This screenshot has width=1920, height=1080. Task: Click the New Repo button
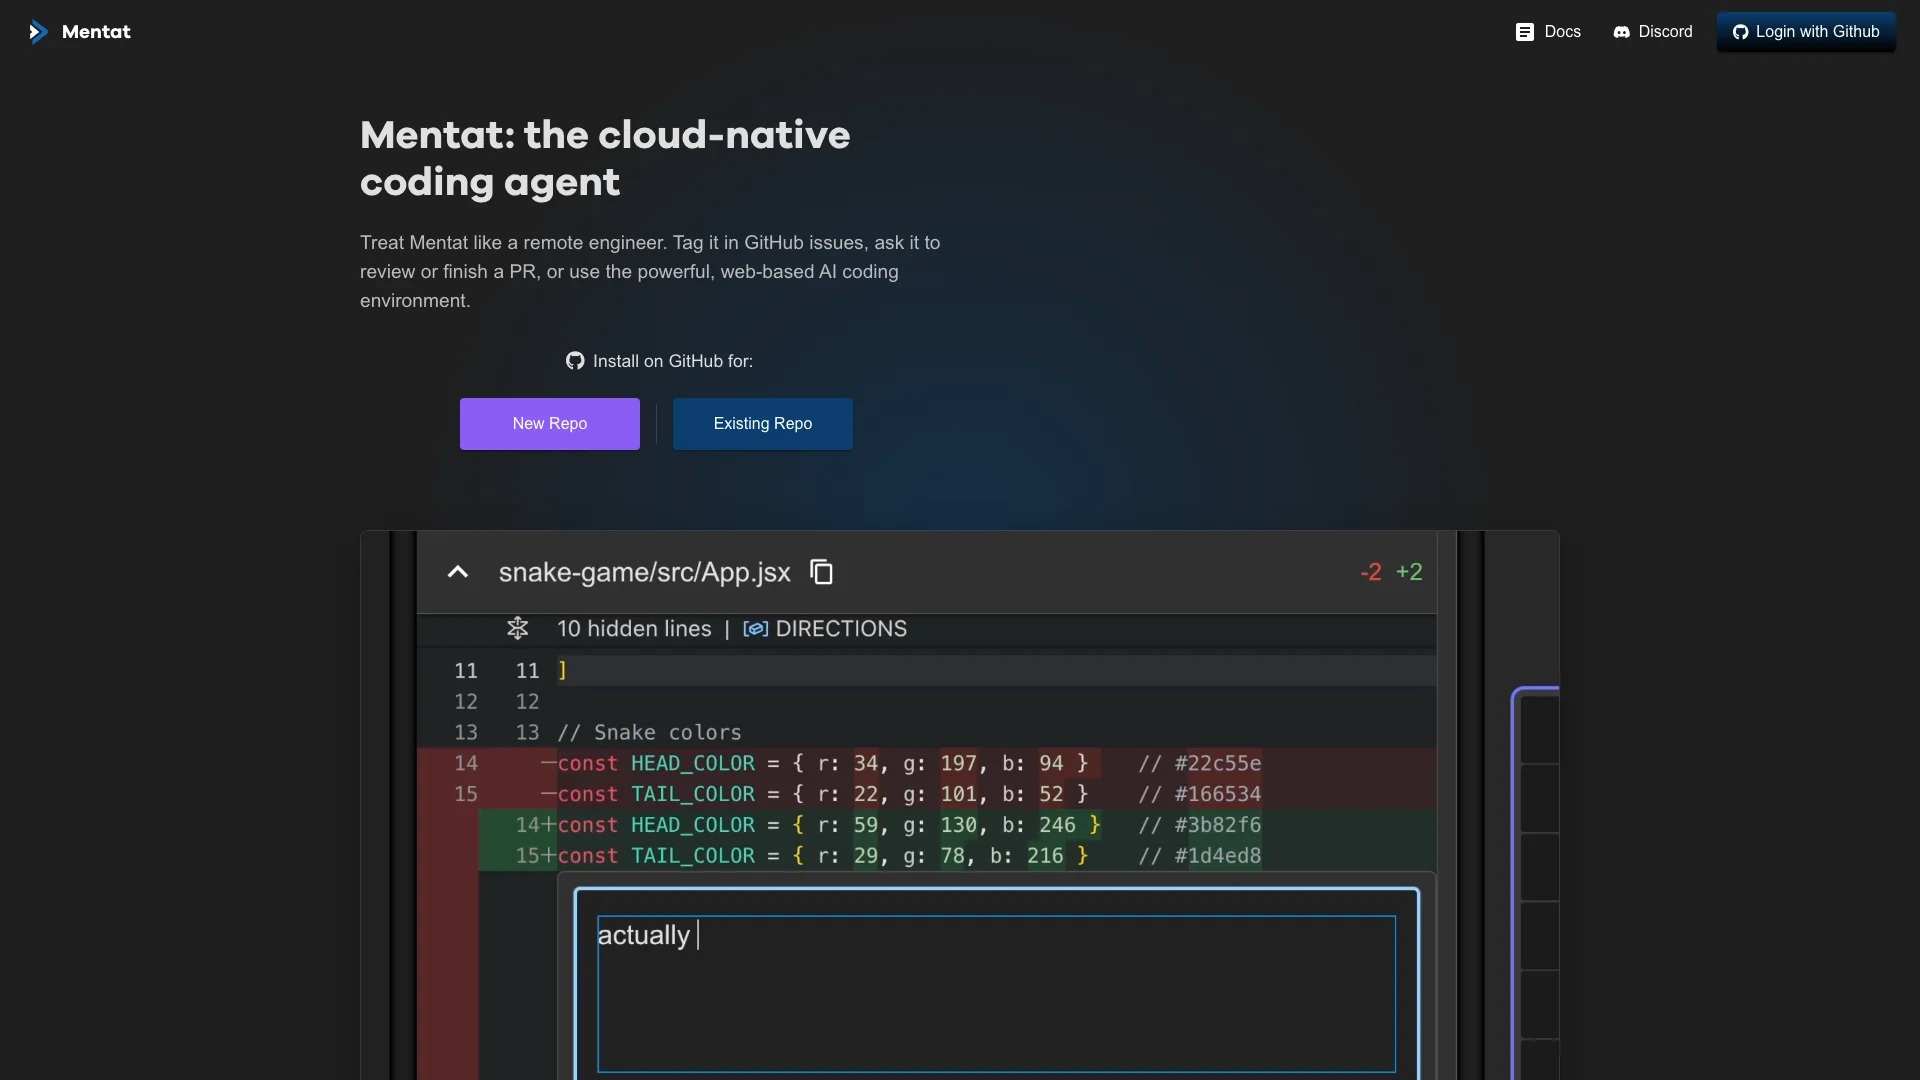(x=549, y=424)
